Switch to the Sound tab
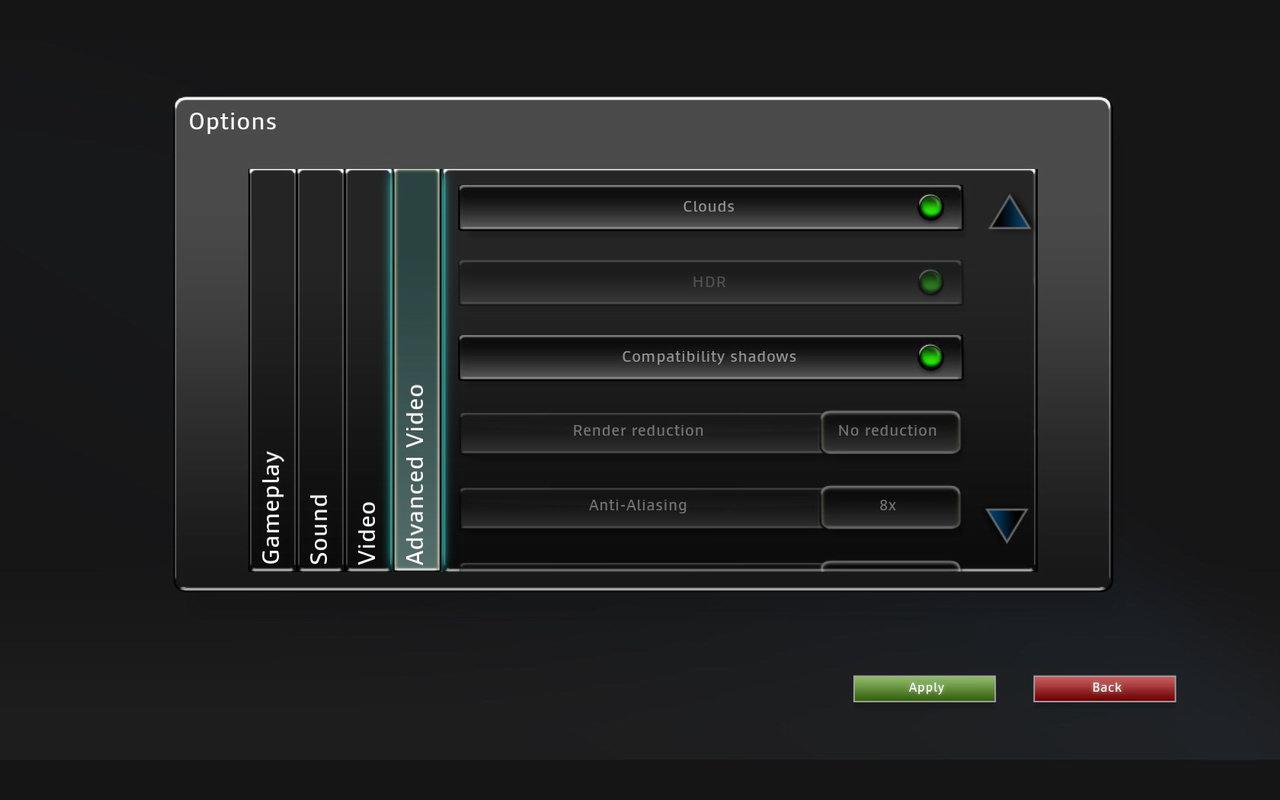The height and width of the screenshot is (800, 1280). point(320,370)
